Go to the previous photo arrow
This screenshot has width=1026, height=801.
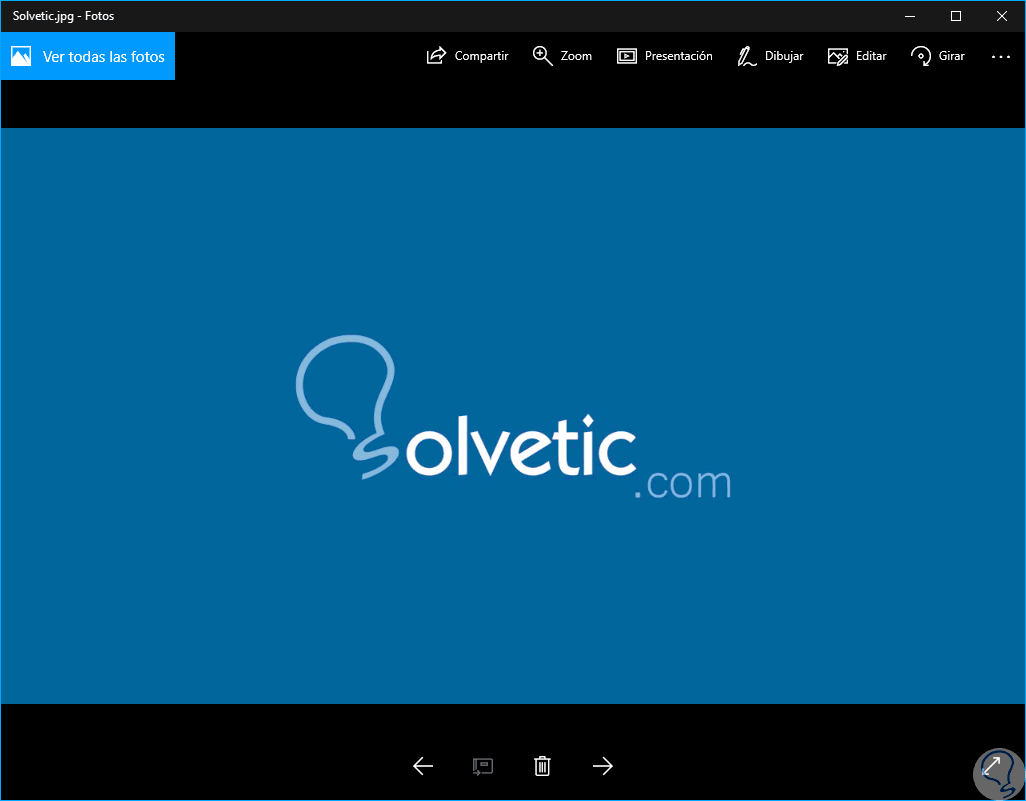pos(423,766)
